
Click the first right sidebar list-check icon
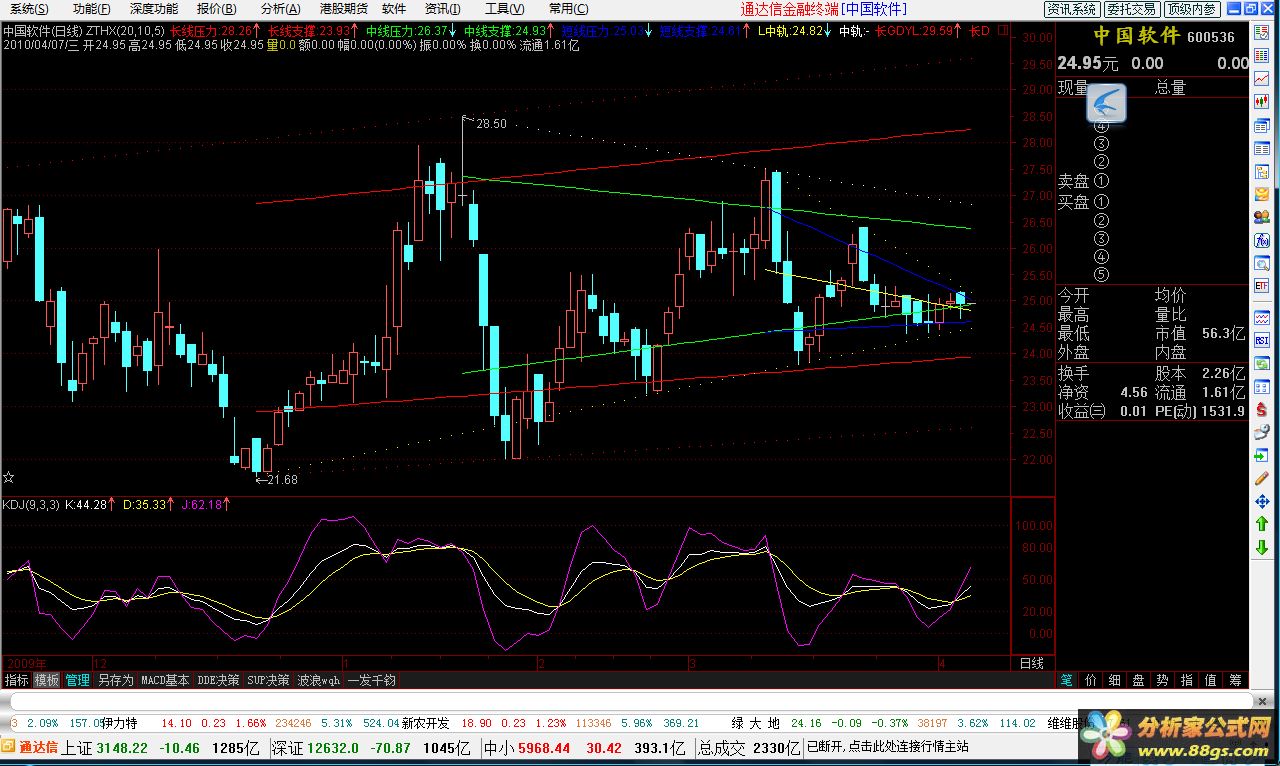point(1262,31)
